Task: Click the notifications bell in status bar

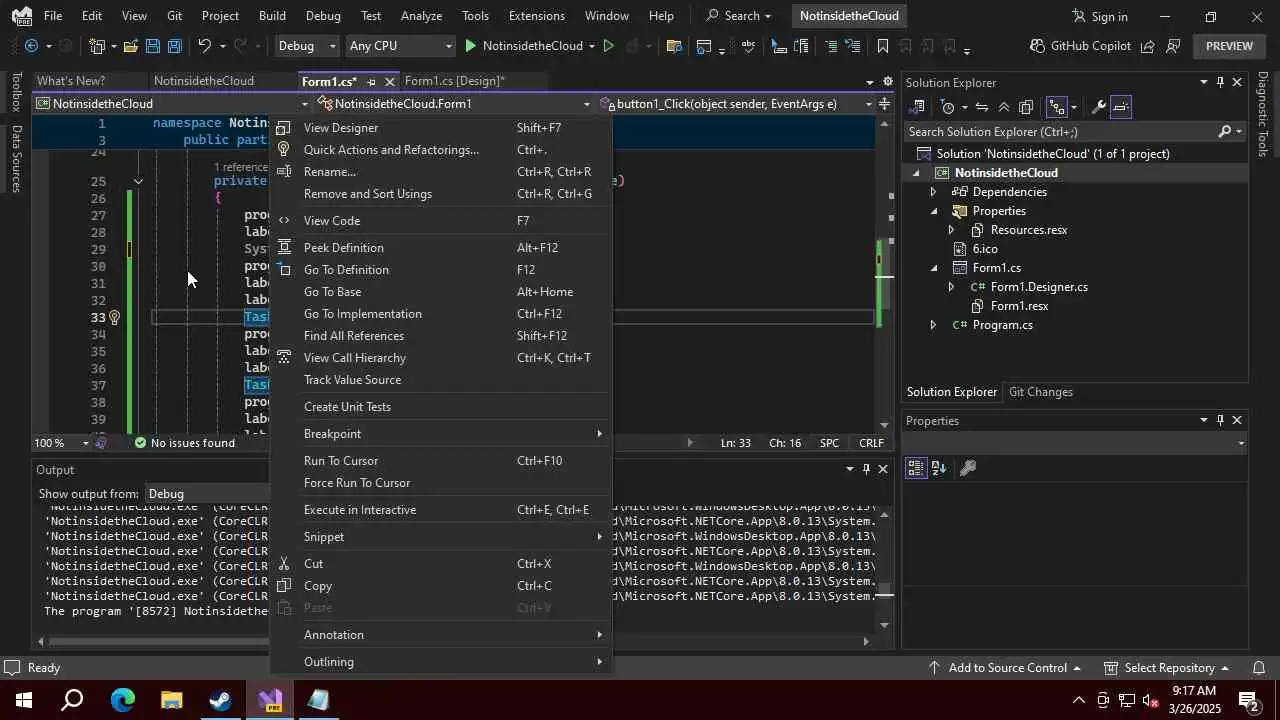Action: (x=1259, y=668)
